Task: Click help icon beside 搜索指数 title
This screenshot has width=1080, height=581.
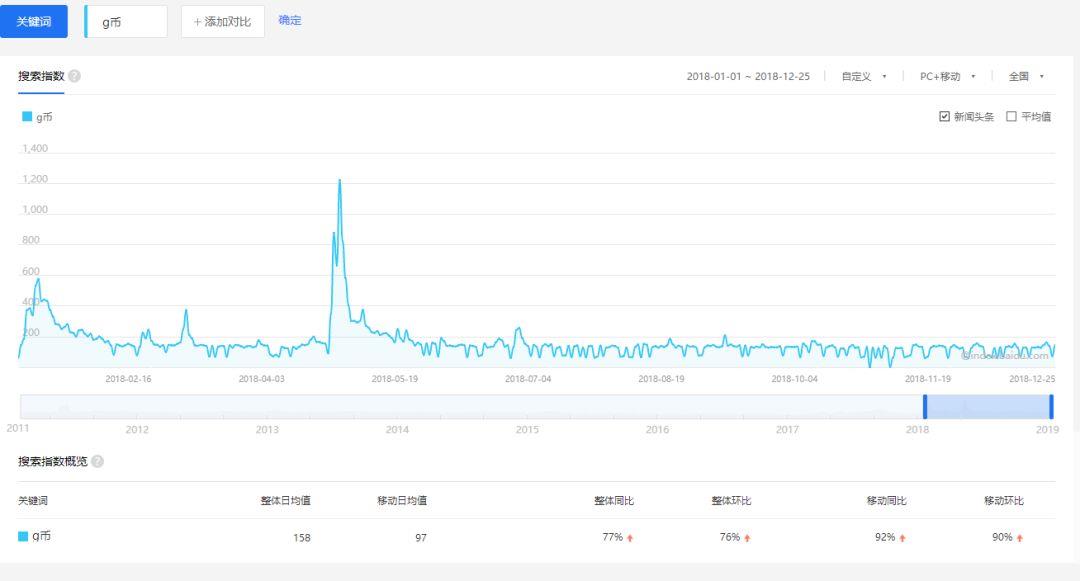Action: 75,76
